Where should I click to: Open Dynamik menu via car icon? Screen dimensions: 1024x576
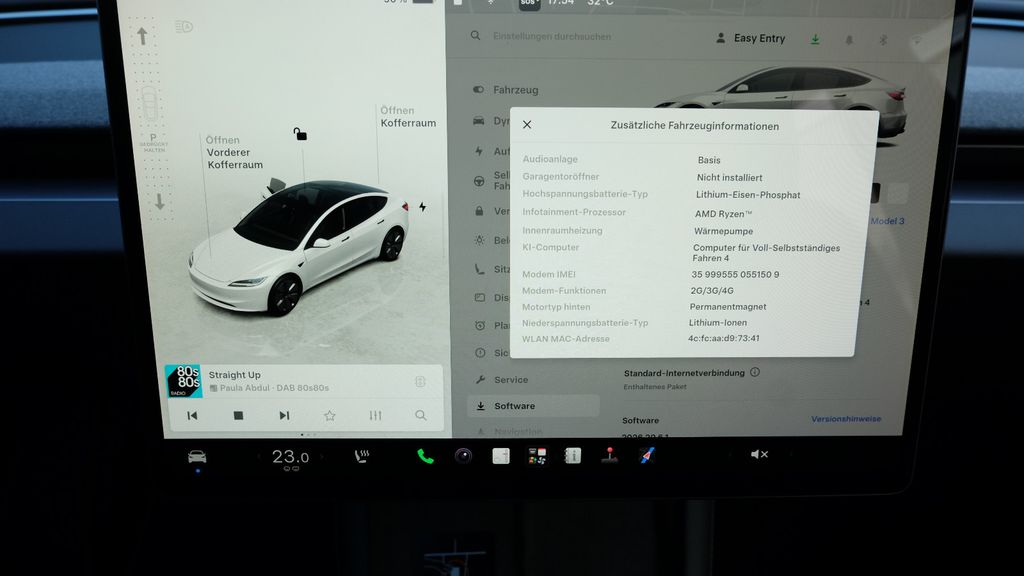point(479,121)
